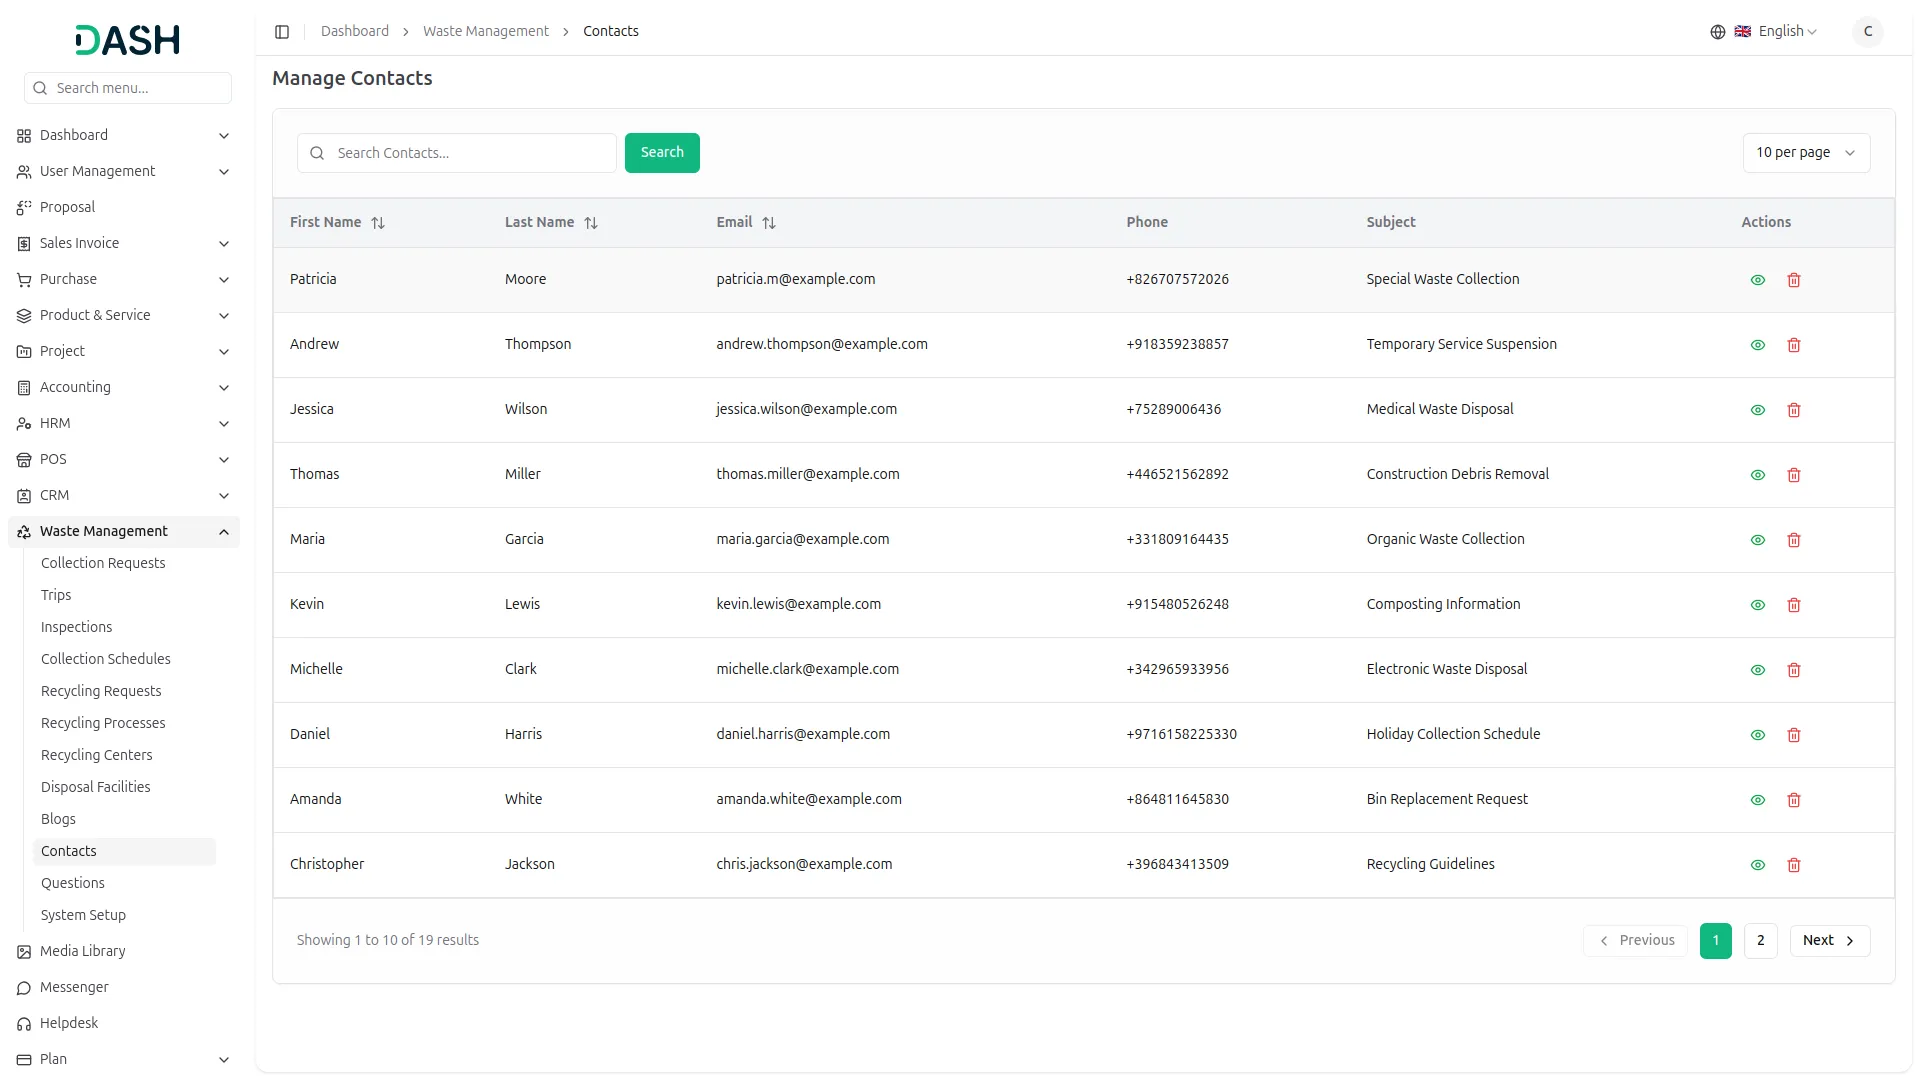The width and height of the screenshot is (1920, 1080).
Task: View Maria Garcia's contact details eye
Action: coord(1757,540)
